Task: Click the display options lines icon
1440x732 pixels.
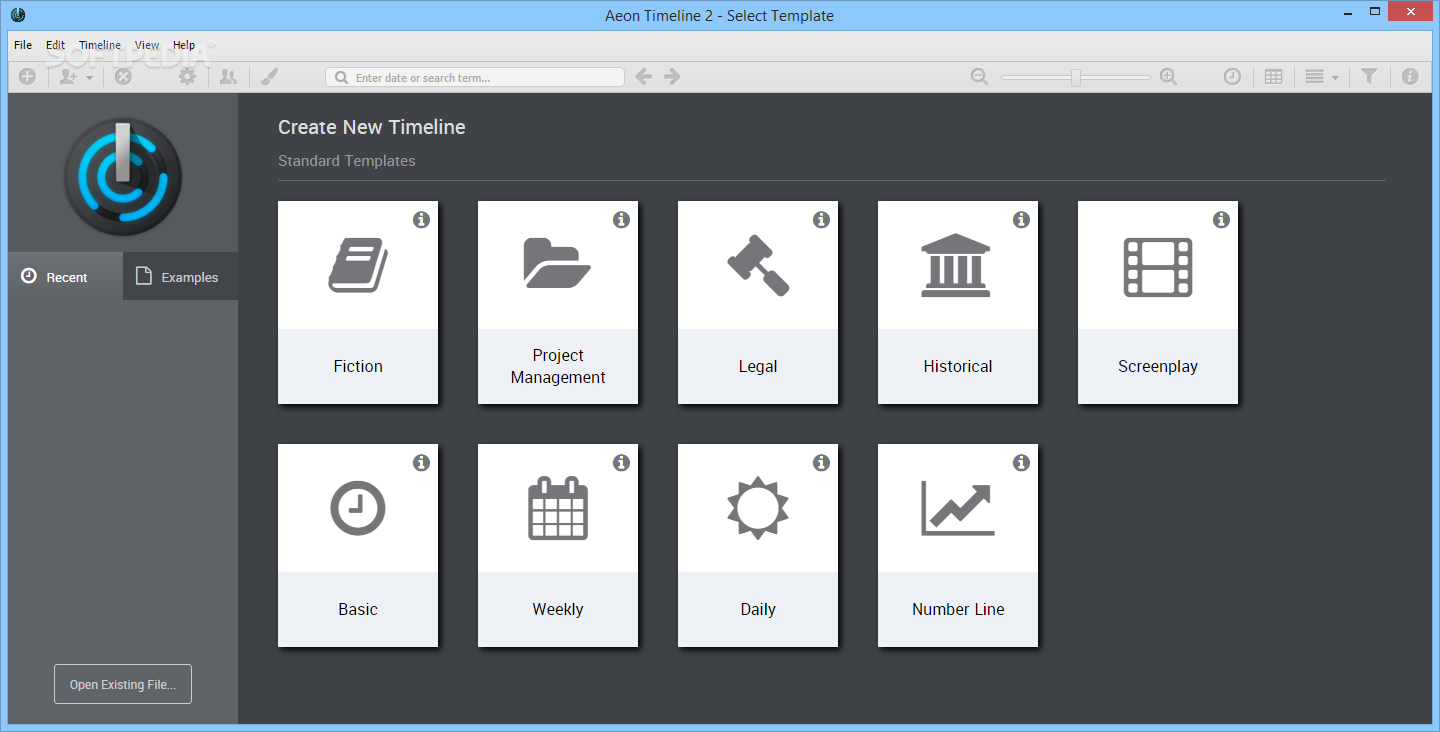Action: pos(1315,76)
